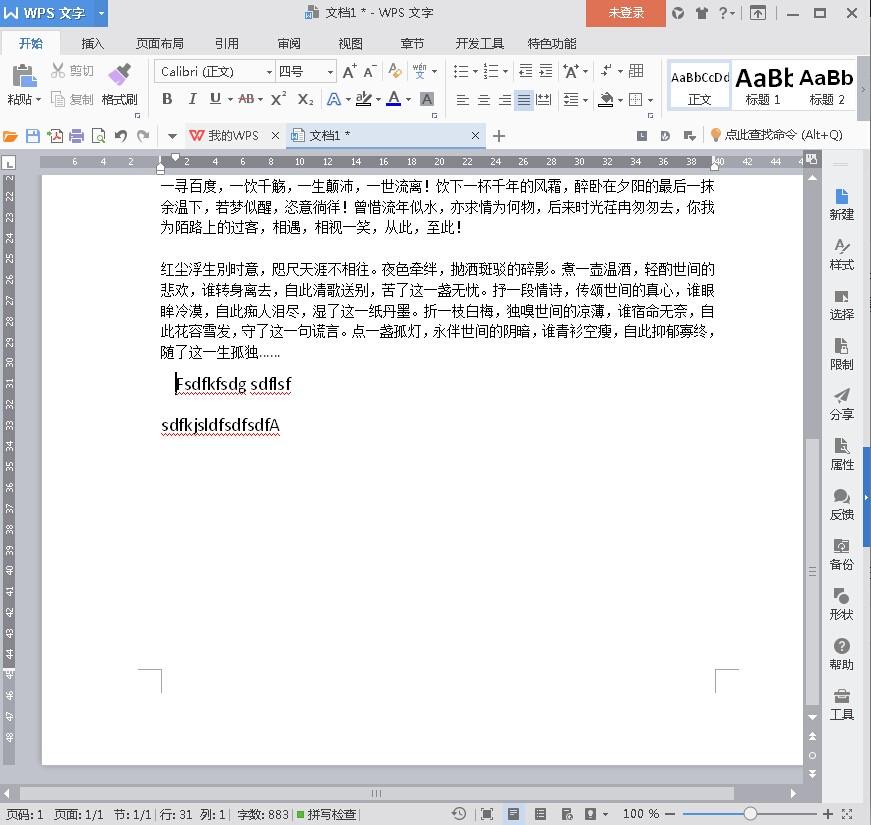Toggle Underline formatting

click(216, 99)
